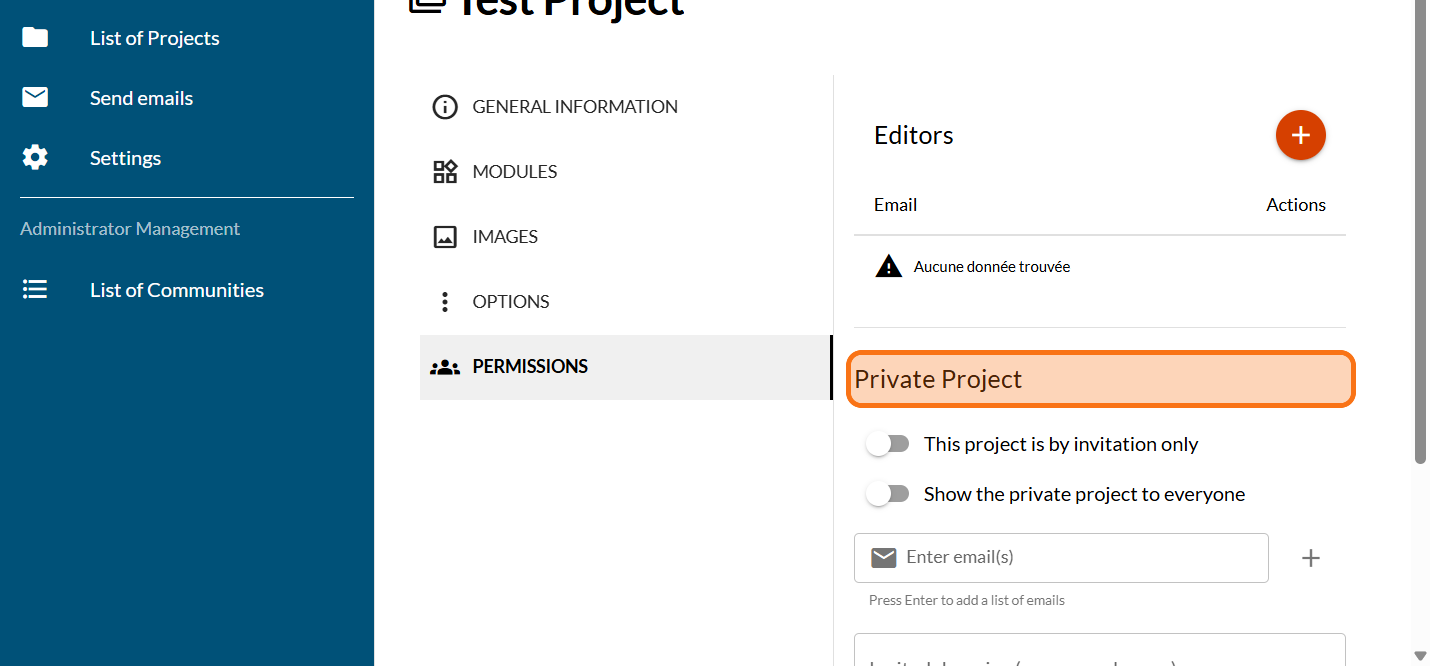
Task: Click the three-dot Options icon
Action: [445, 302]
